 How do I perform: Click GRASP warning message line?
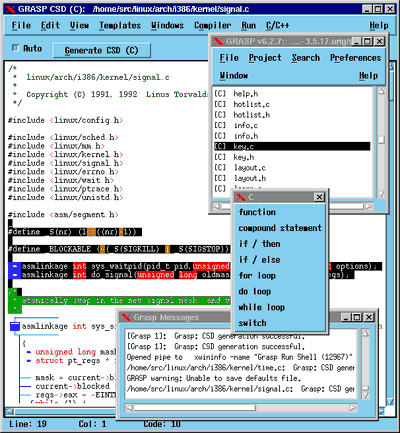(x=214, y=378)
